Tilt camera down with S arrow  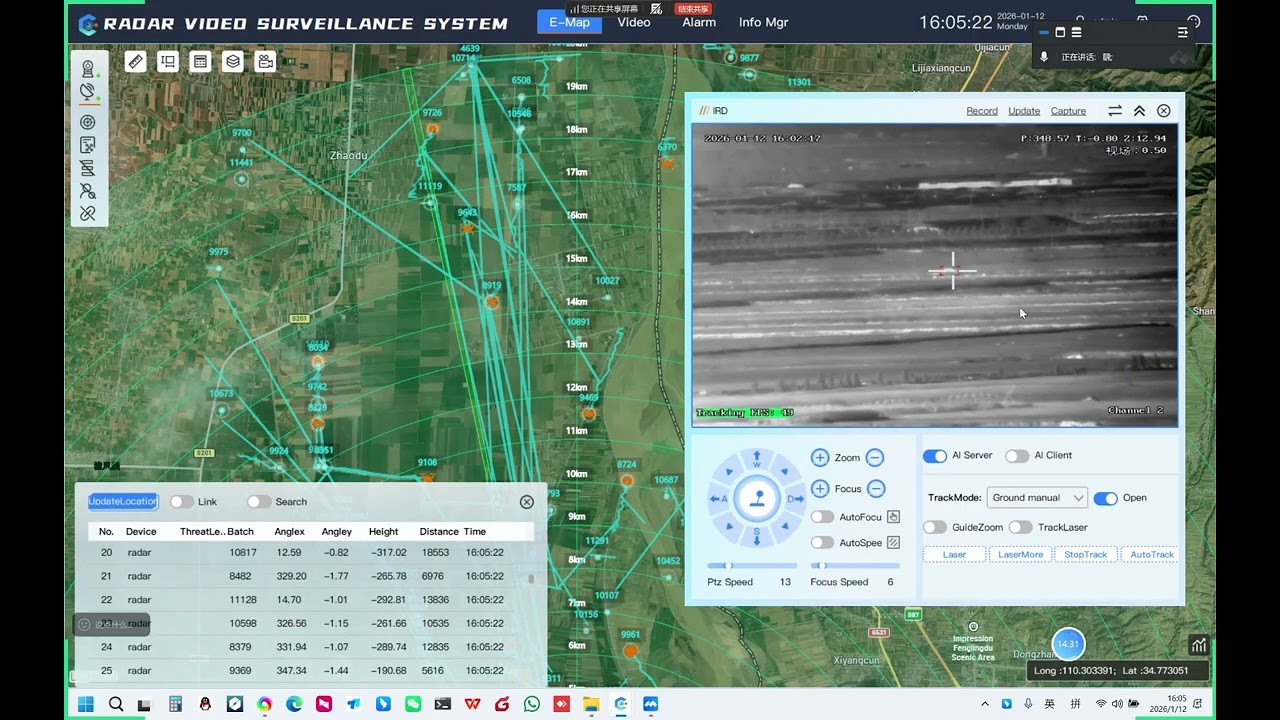coord(757,537)
